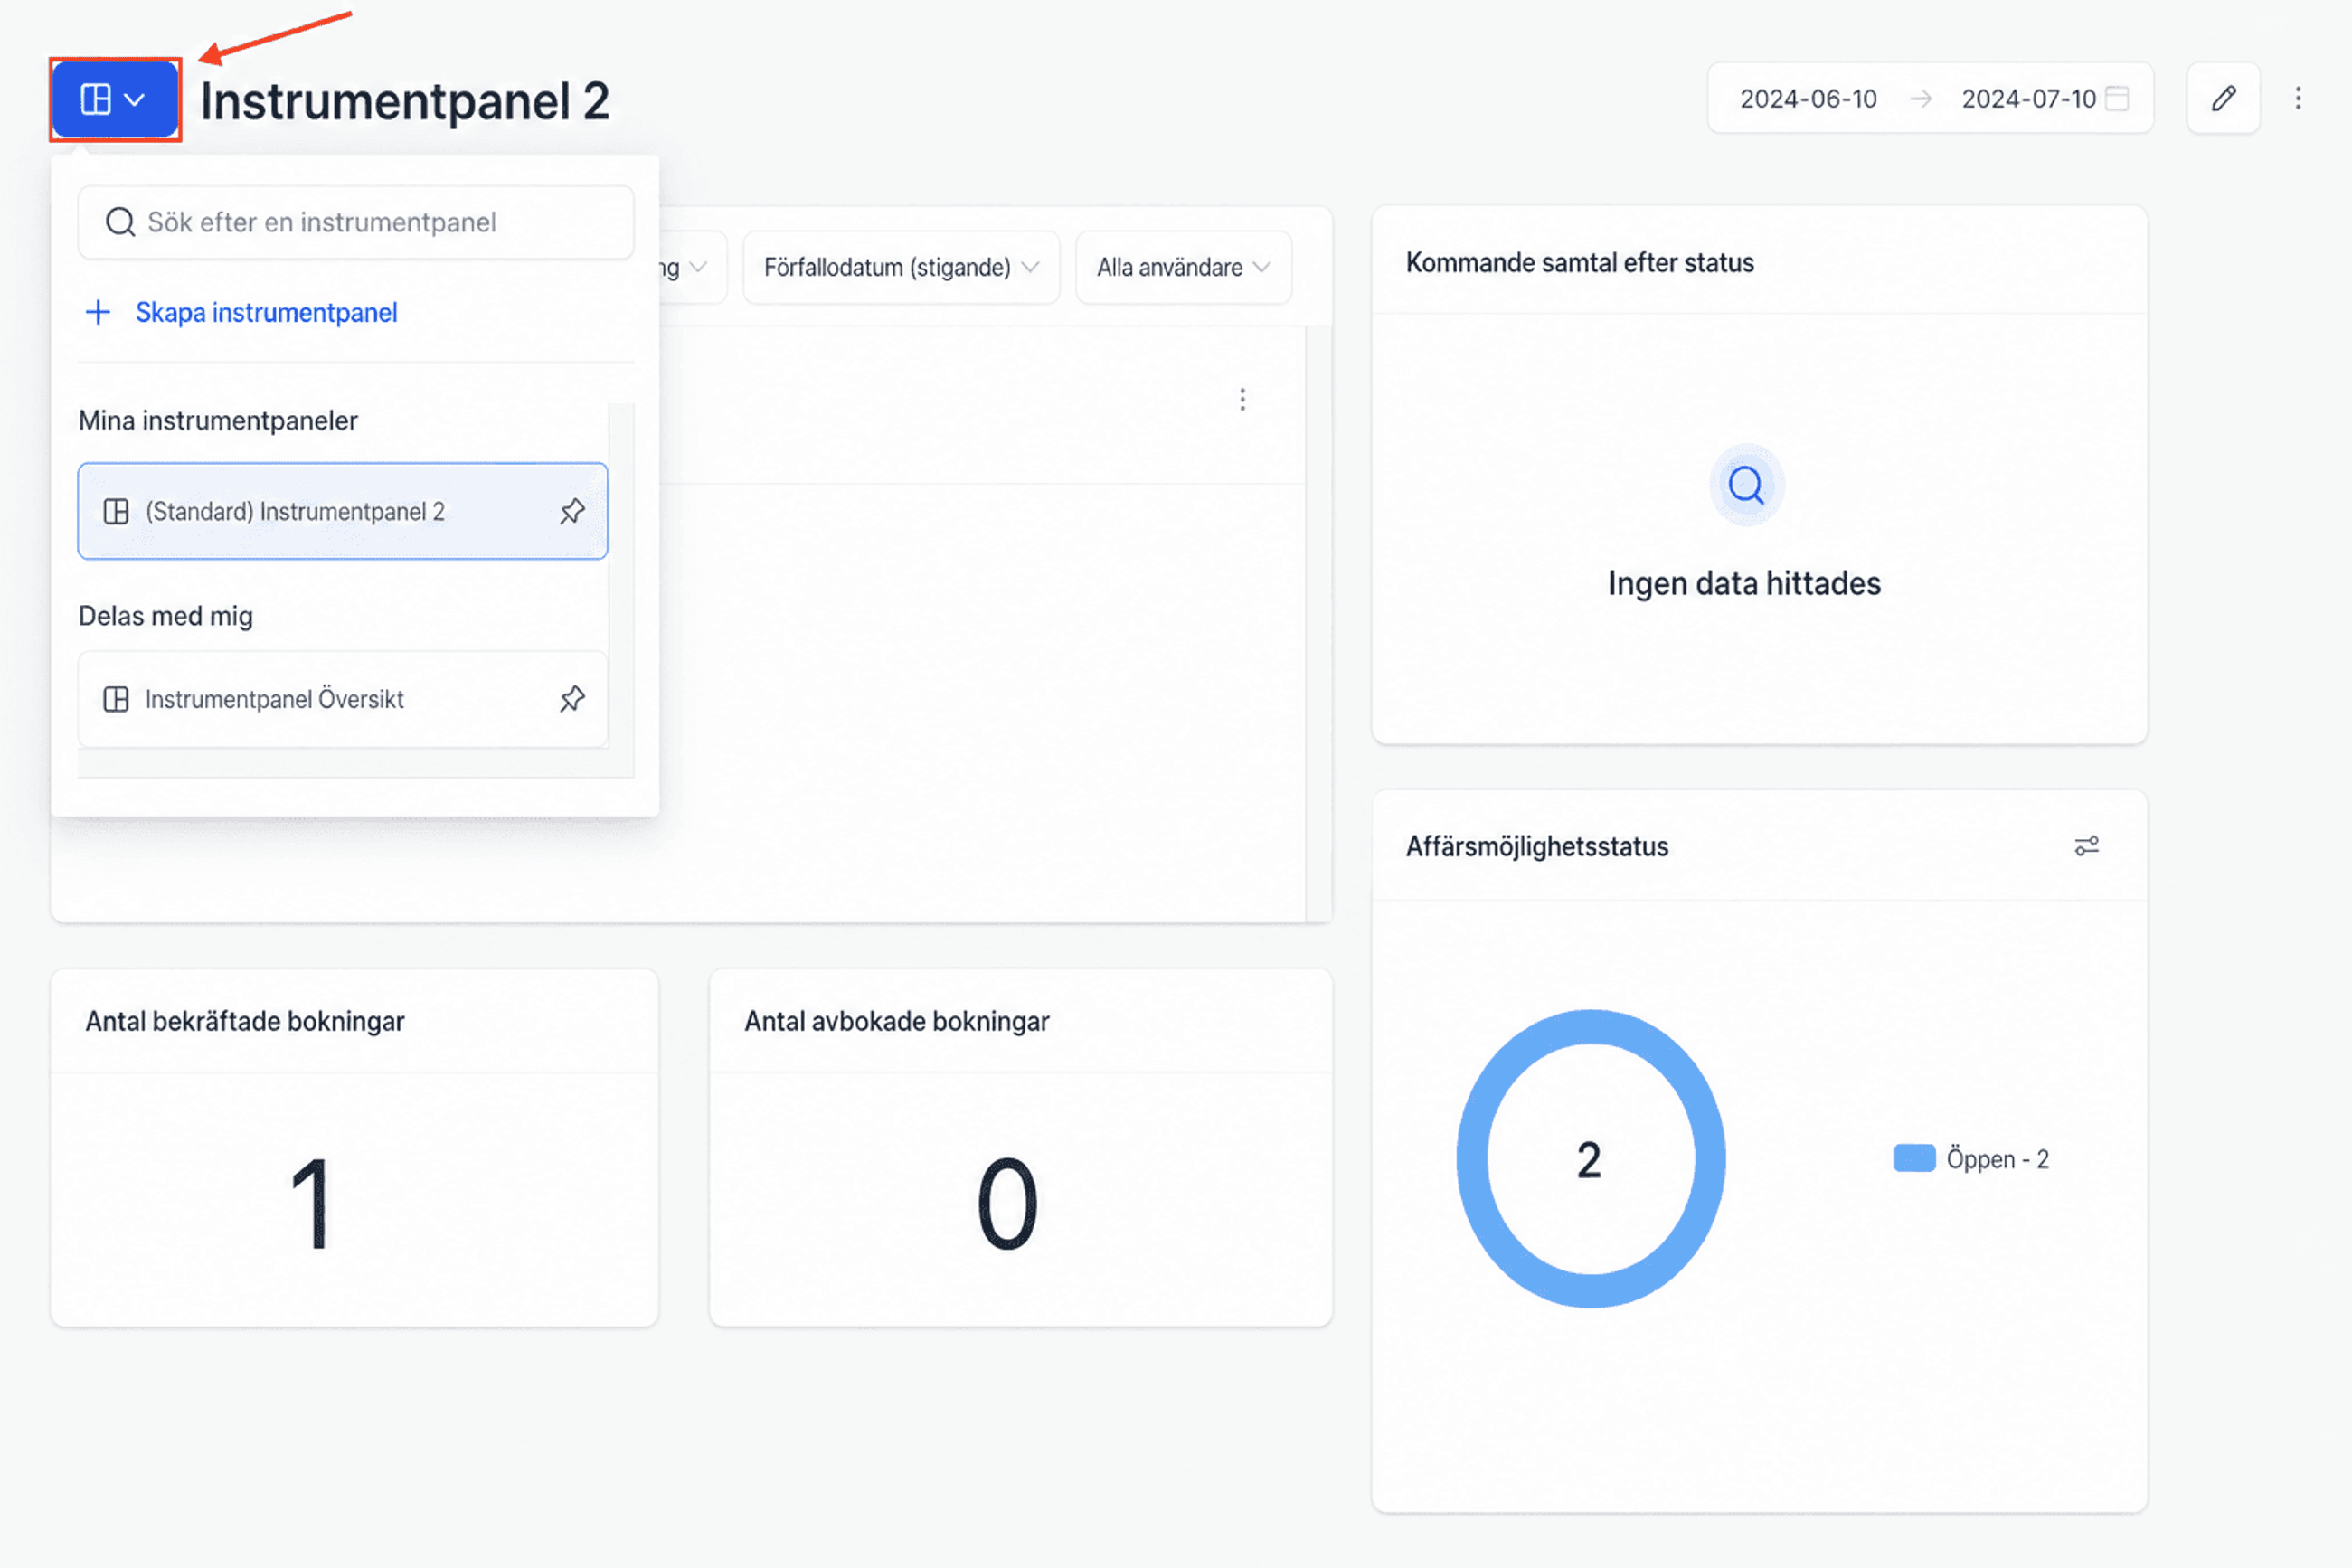The image size is (2352, 1568).
Task: Click the start date 2024-06-10
Action: coord(1808,98)
